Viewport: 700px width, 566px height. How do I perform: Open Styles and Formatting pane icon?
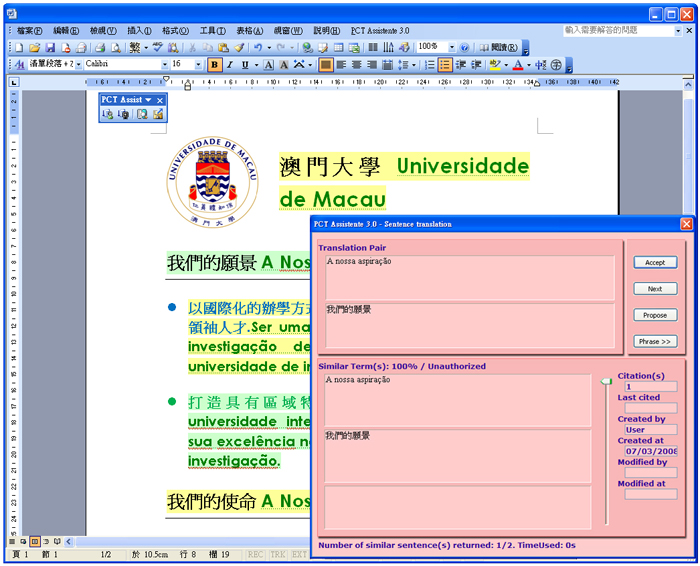(x=20, y=65)
